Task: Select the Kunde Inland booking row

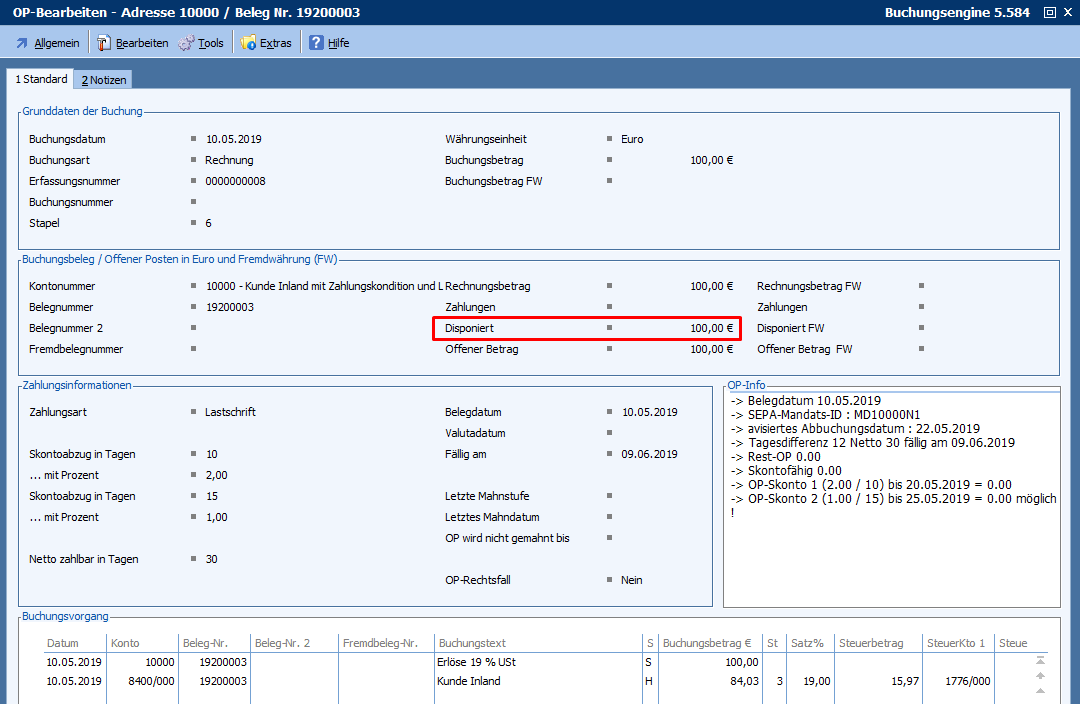Action: (x=469, y=681)
